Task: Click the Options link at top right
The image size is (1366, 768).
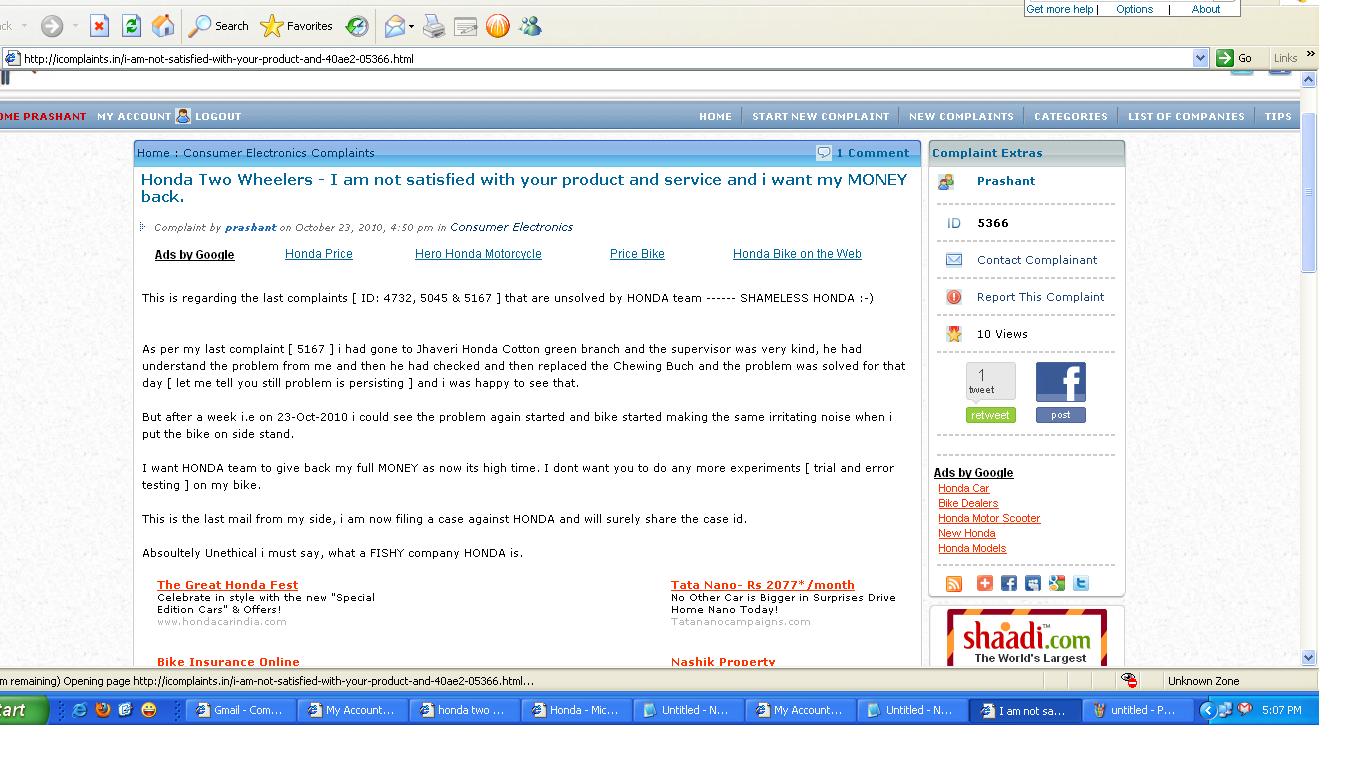Action: [x=1134, y=9]
